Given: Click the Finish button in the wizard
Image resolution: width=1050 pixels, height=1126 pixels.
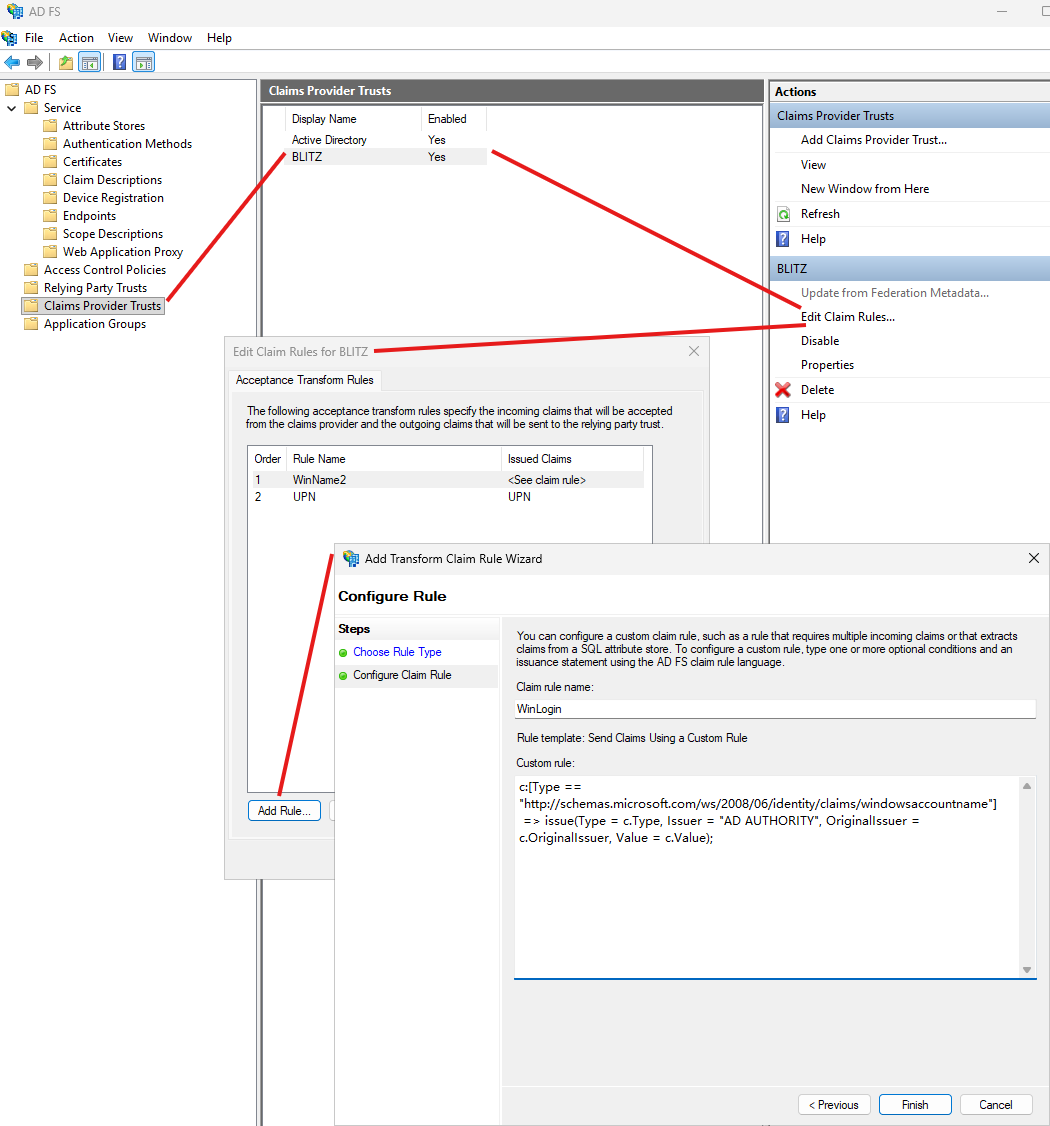Looking at the screenshot, I should [x=915, y=1104].
